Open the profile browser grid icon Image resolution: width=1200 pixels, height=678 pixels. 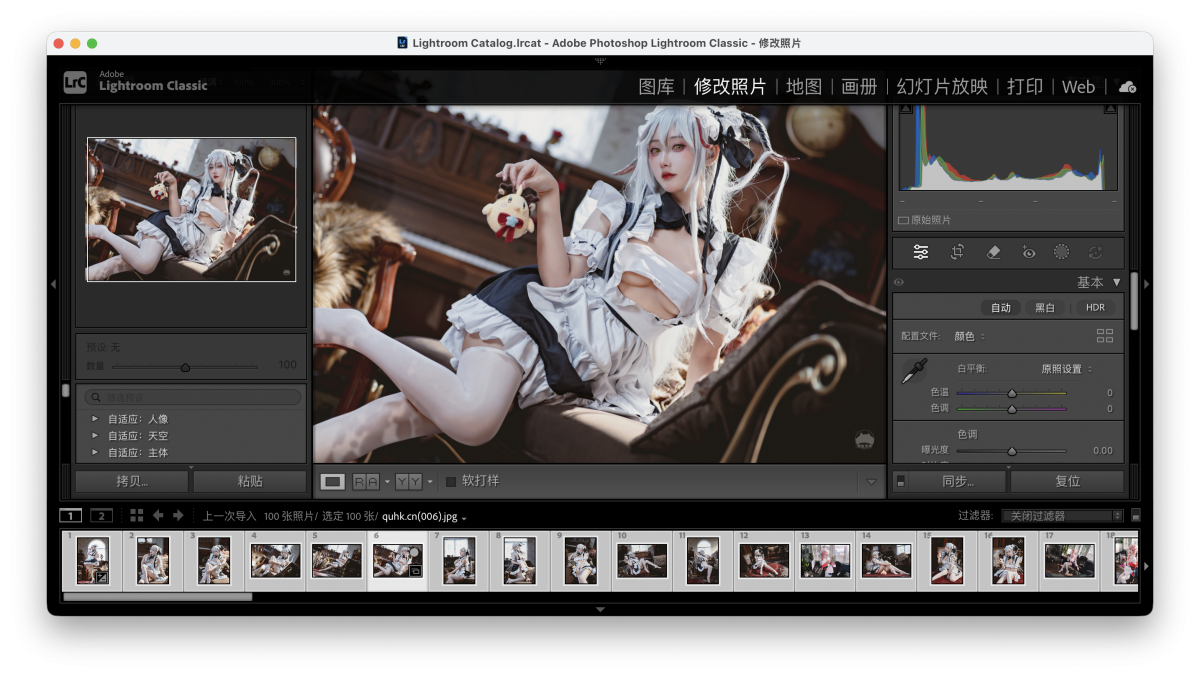pyautogui.click(x=1104, y=336)
